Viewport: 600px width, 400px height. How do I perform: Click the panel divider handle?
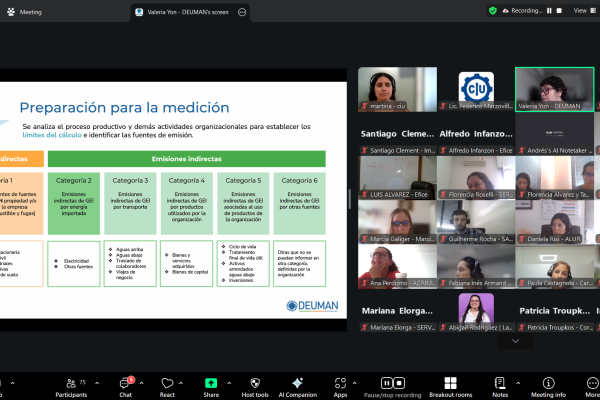click(349, 199)
